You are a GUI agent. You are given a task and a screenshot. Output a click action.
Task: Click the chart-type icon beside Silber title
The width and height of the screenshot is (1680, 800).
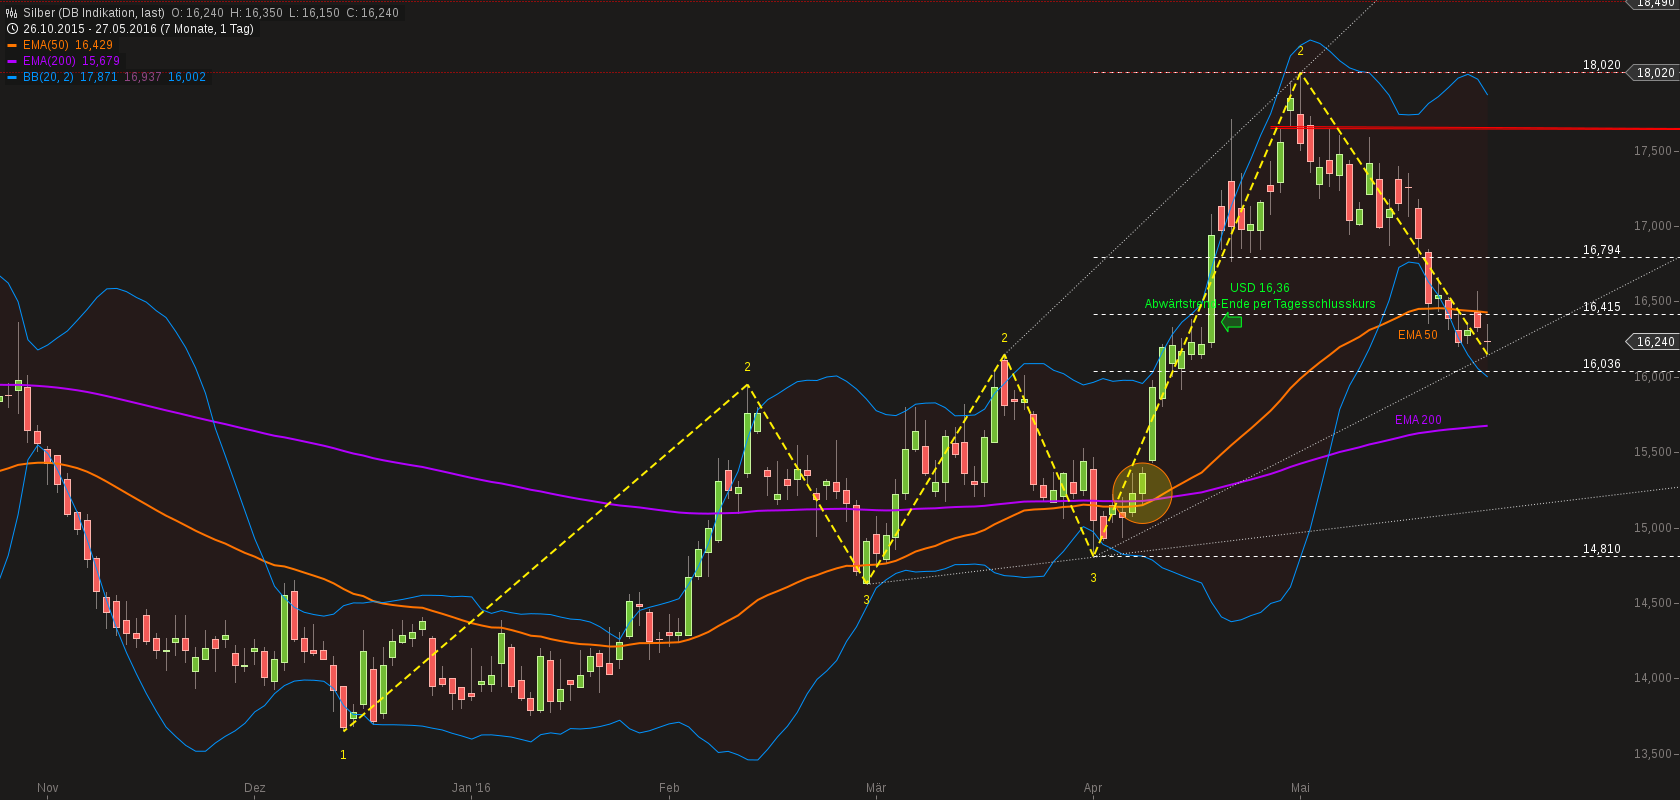point(12,13)
